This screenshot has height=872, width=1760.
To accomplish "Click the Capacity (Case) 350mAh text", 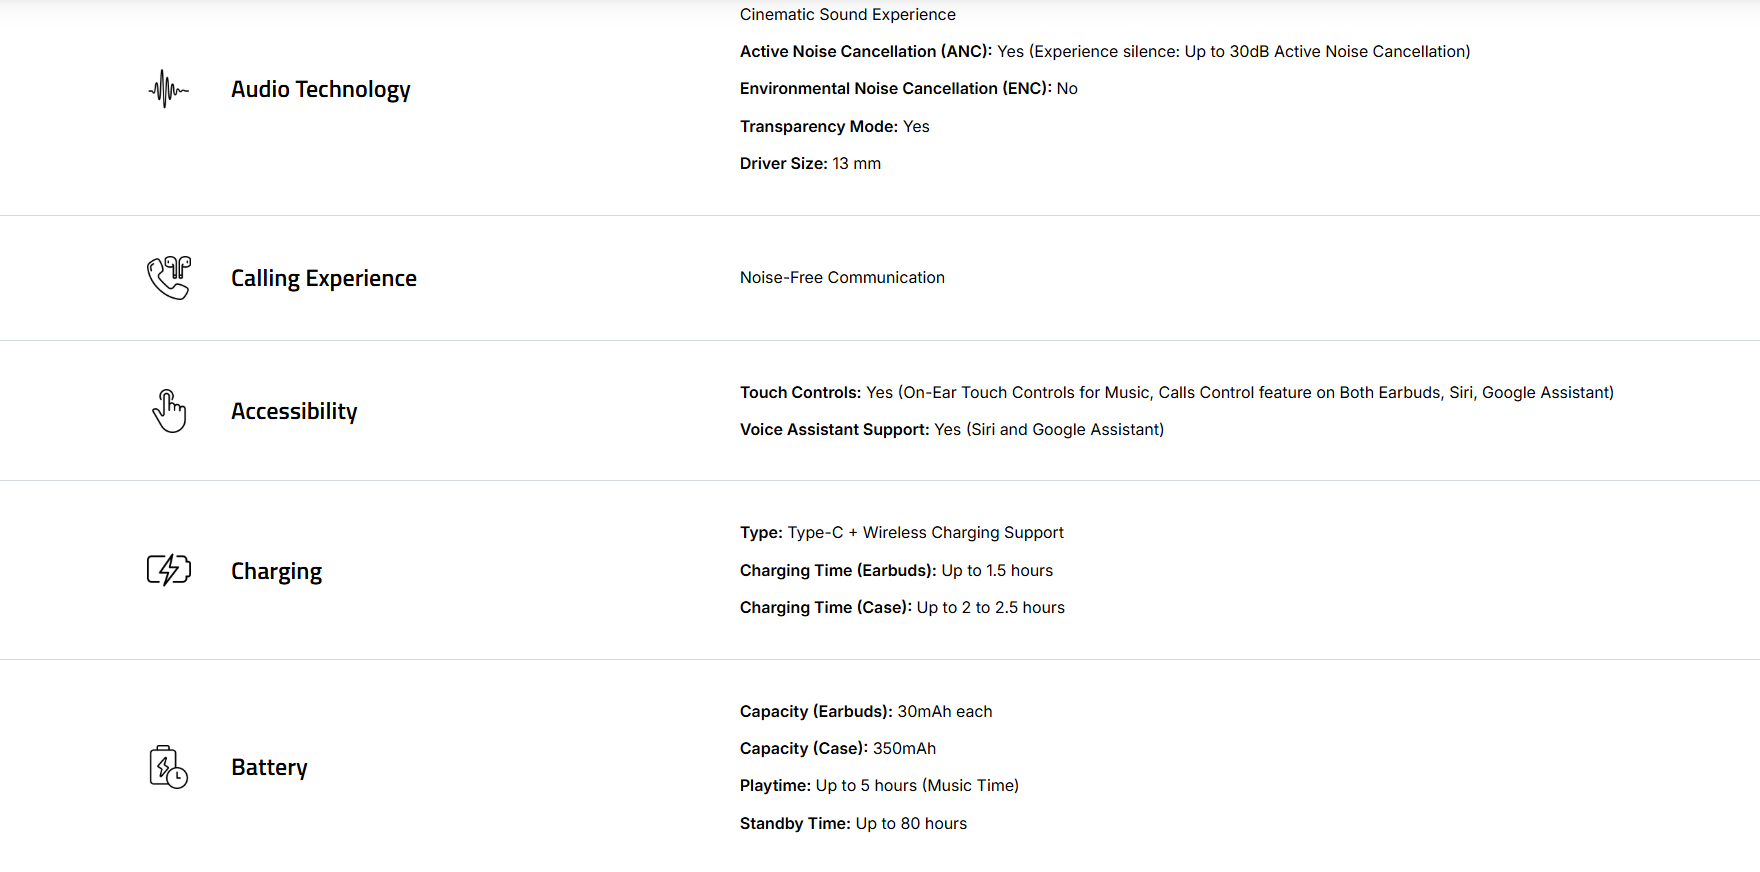I will click(837, 748).
